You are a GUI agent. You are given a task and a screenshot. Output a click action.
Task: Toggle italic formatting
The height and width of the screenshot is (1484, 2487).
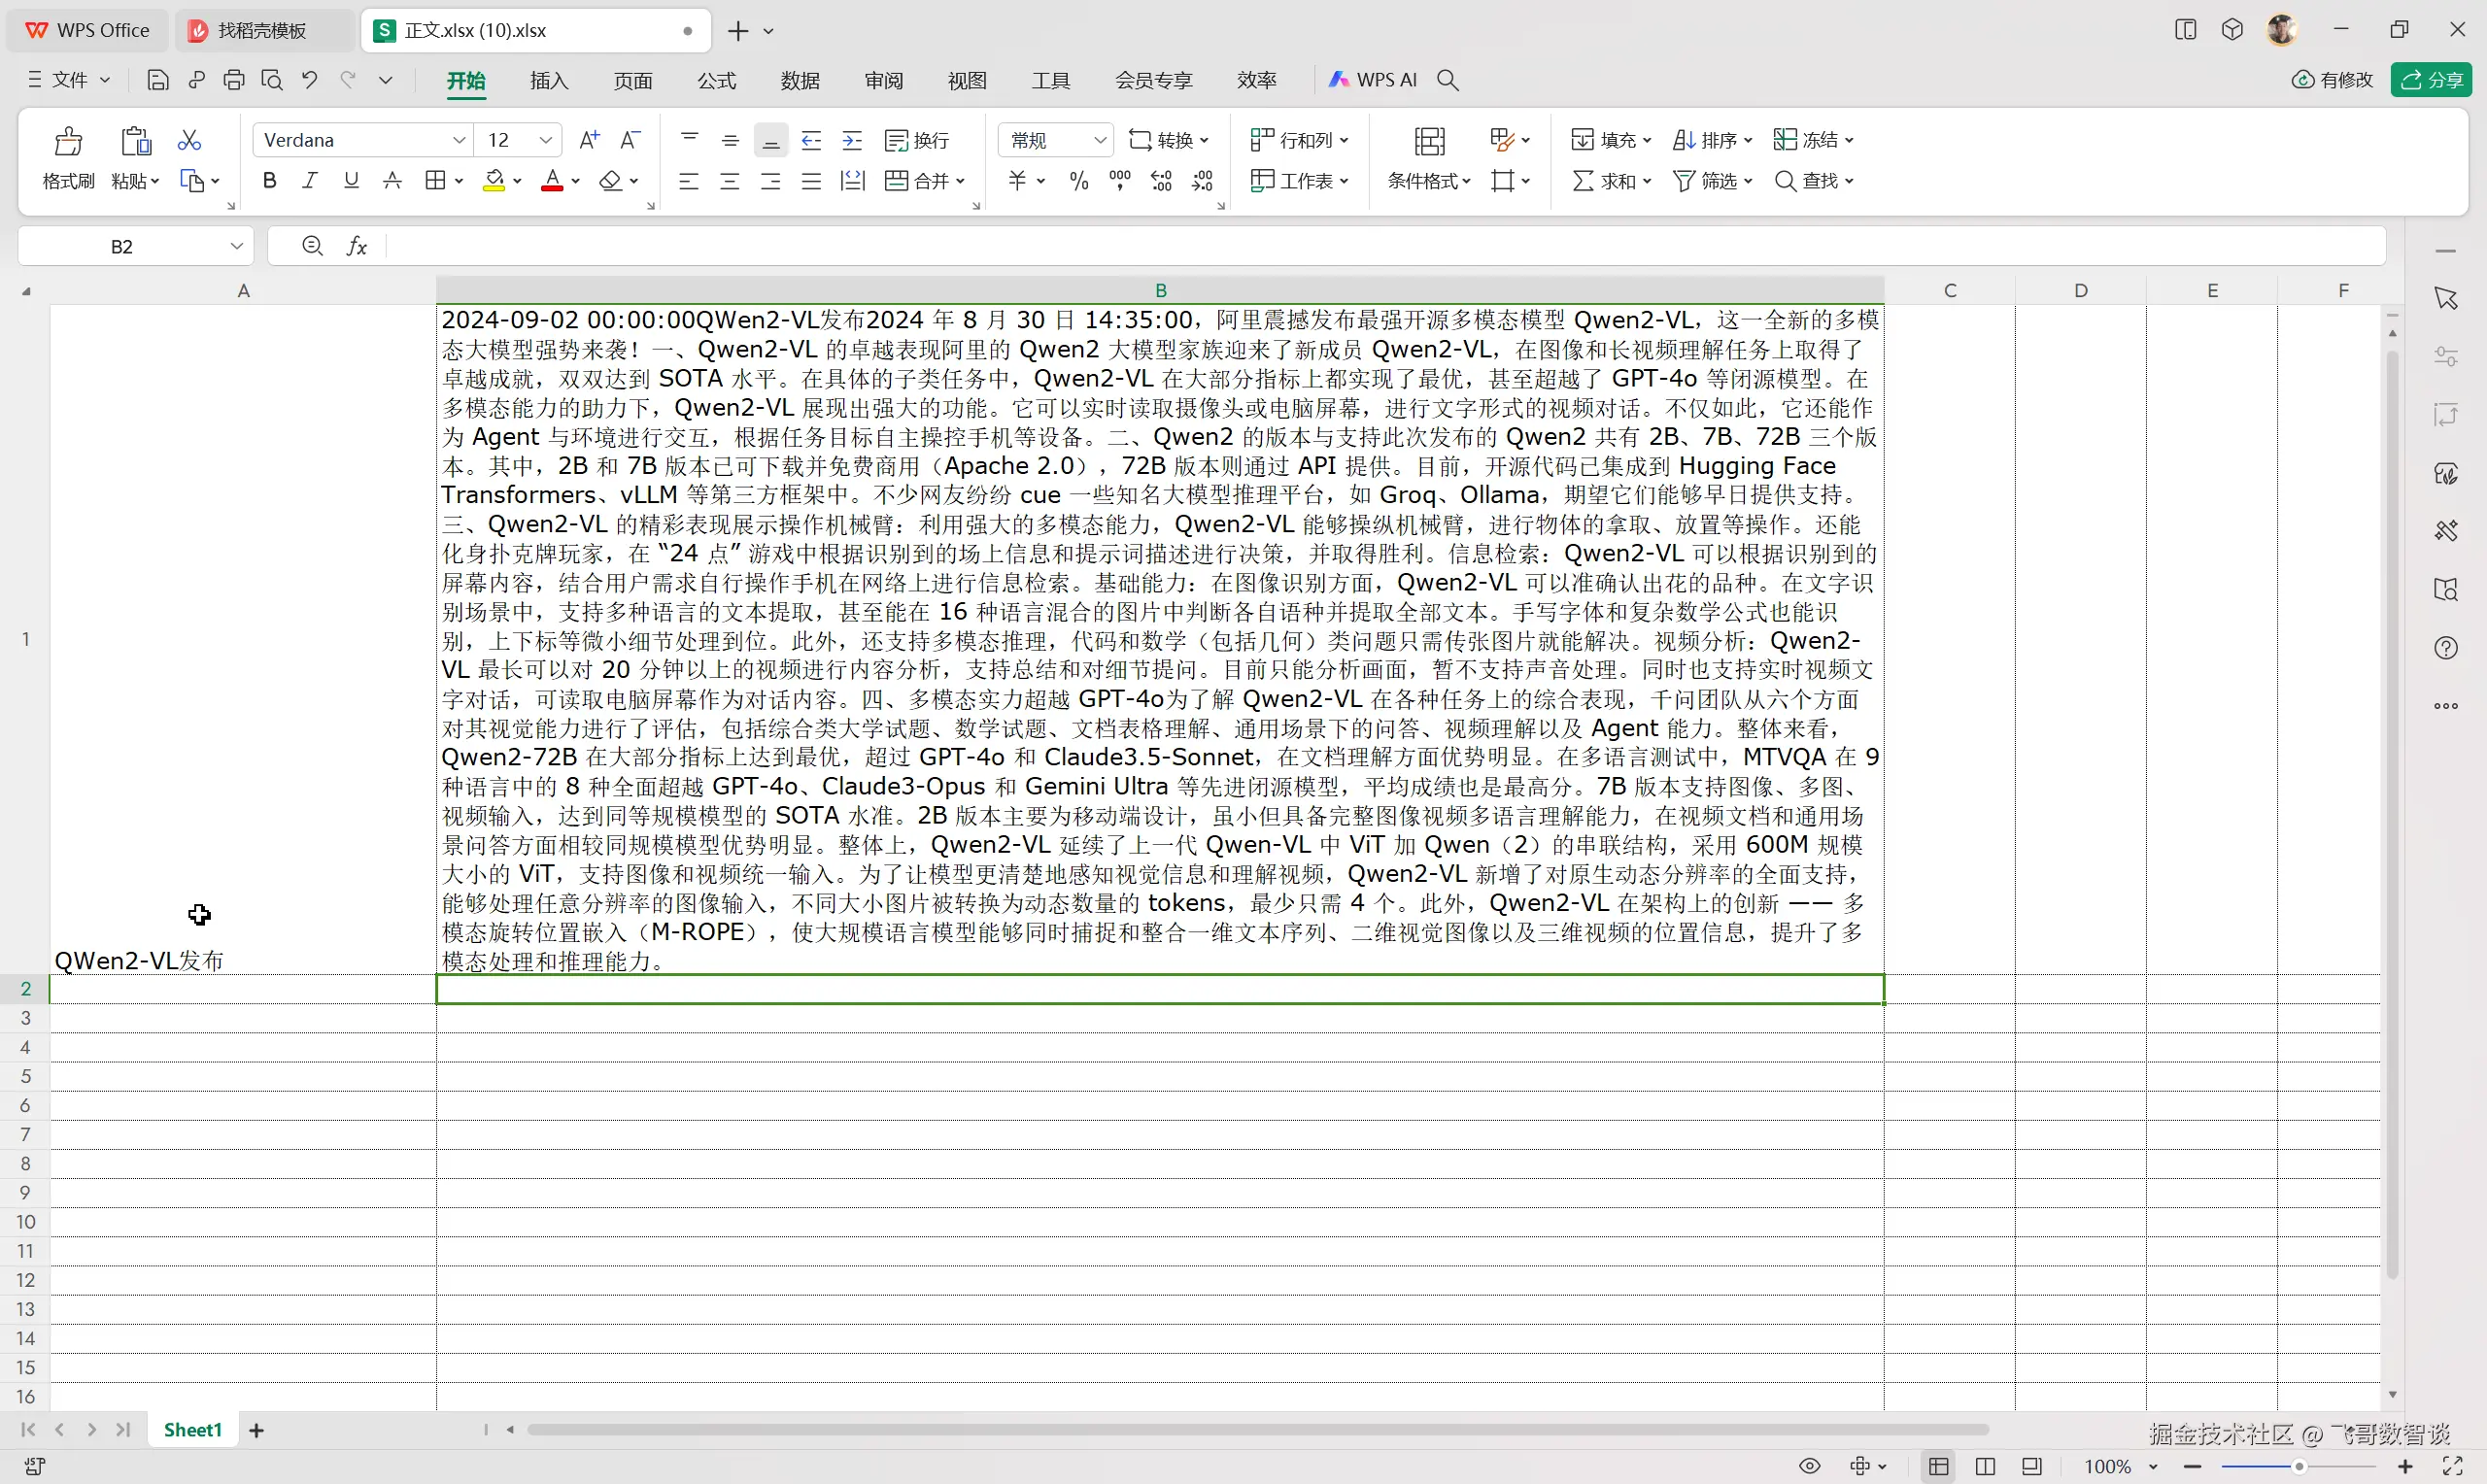pyautogui.click(x=310, y=181)
